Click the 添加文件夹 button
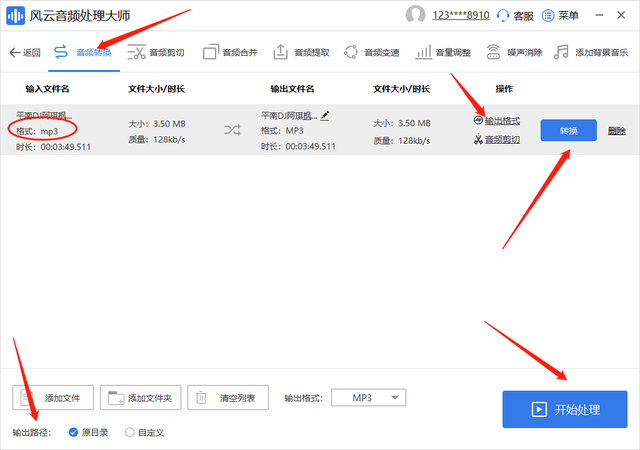This screenshot has height=450, width=640. (x=140, y=397)
